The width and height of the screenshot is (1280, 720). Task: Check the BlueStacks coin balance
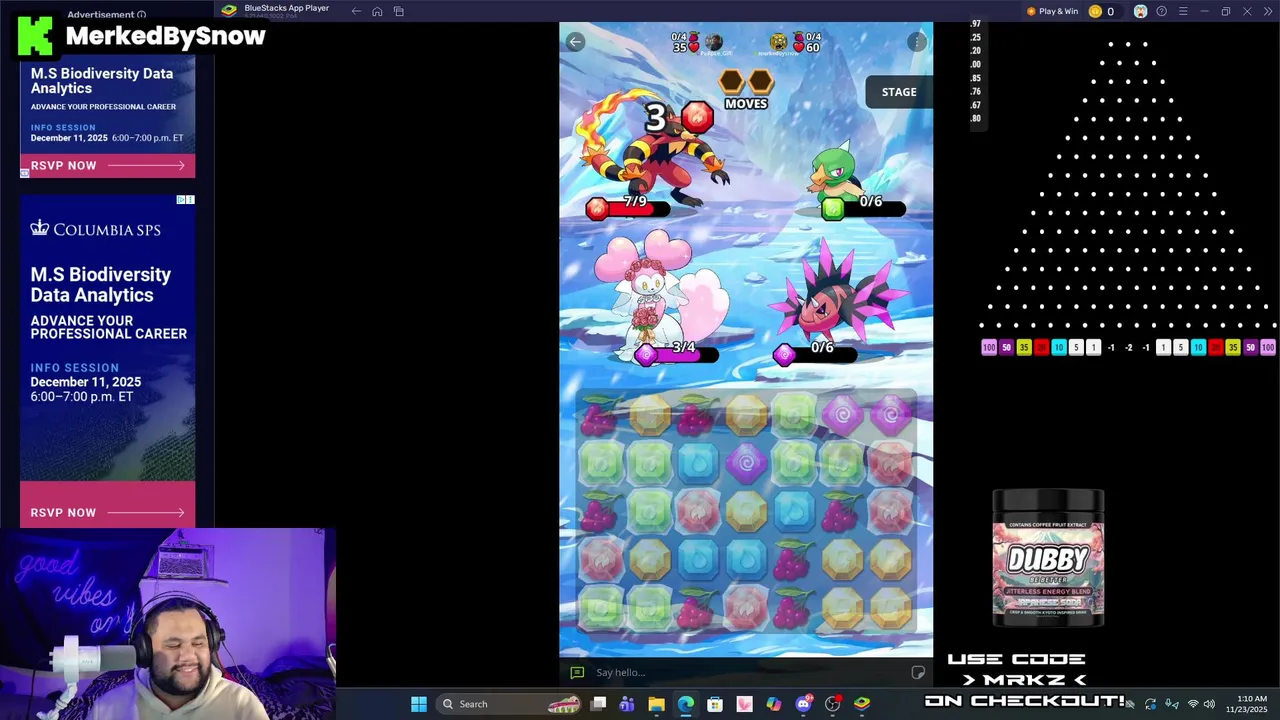1101,11
